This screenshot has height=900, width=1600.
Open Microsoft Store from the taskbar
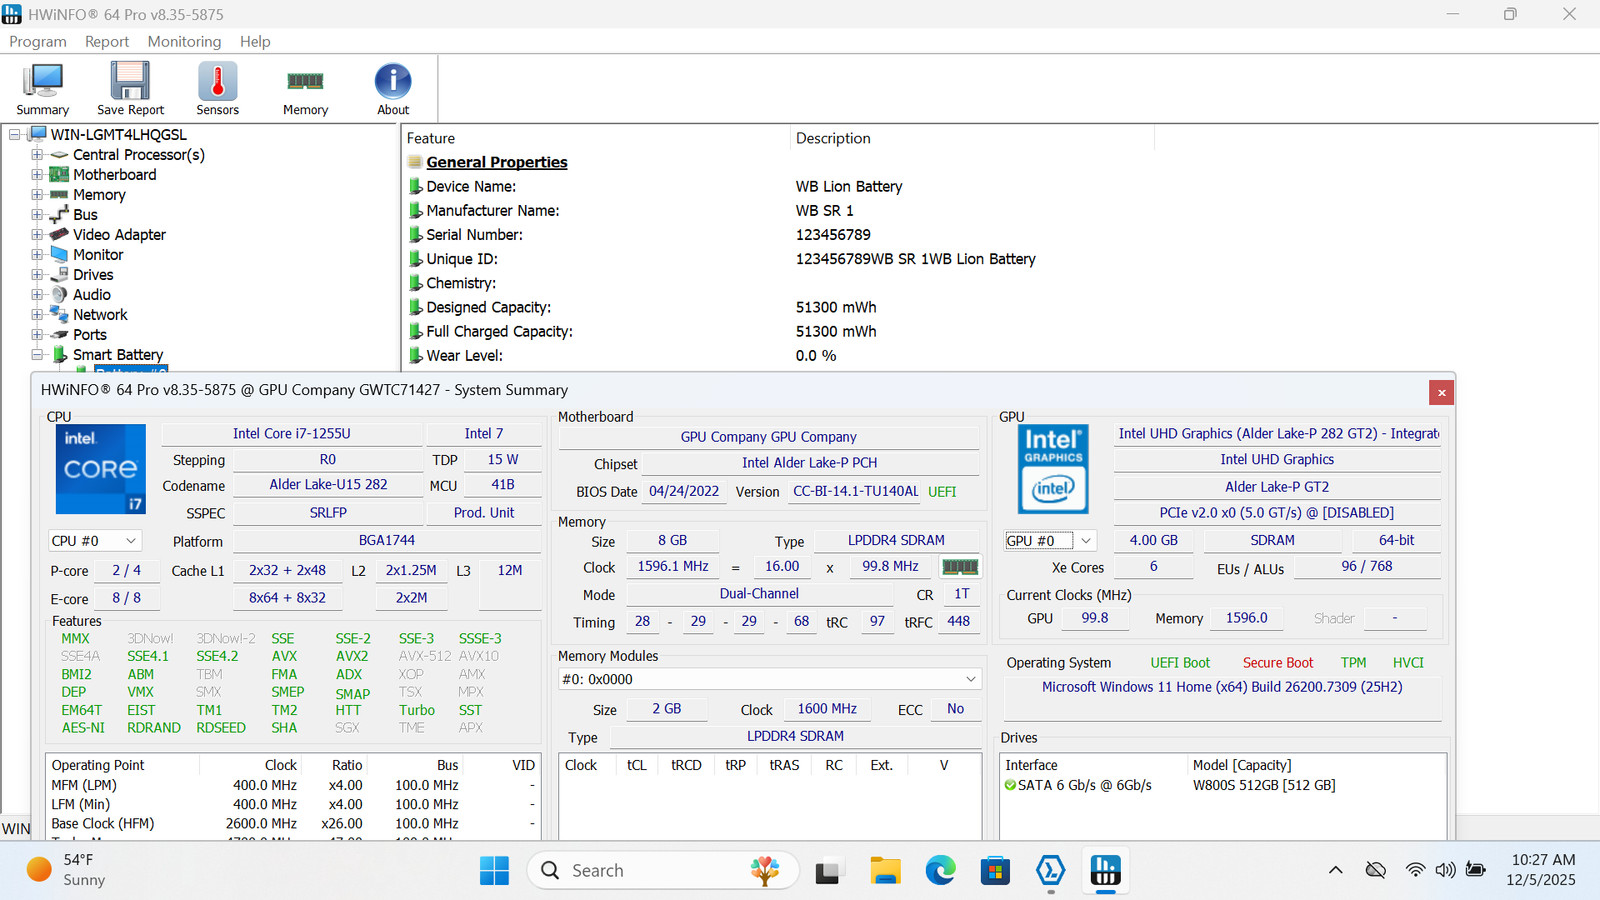(995, 871)
